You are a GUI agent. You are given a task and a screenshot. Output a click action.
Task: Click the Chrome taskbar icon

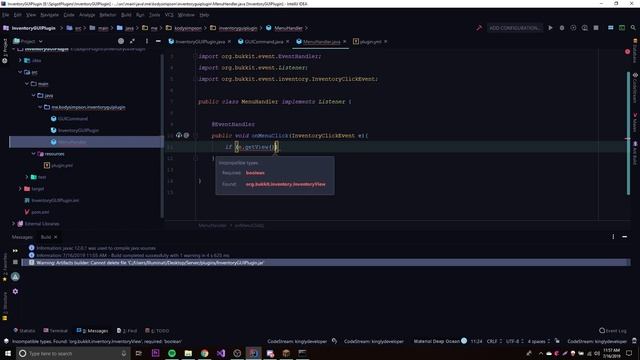click(204, 353)
